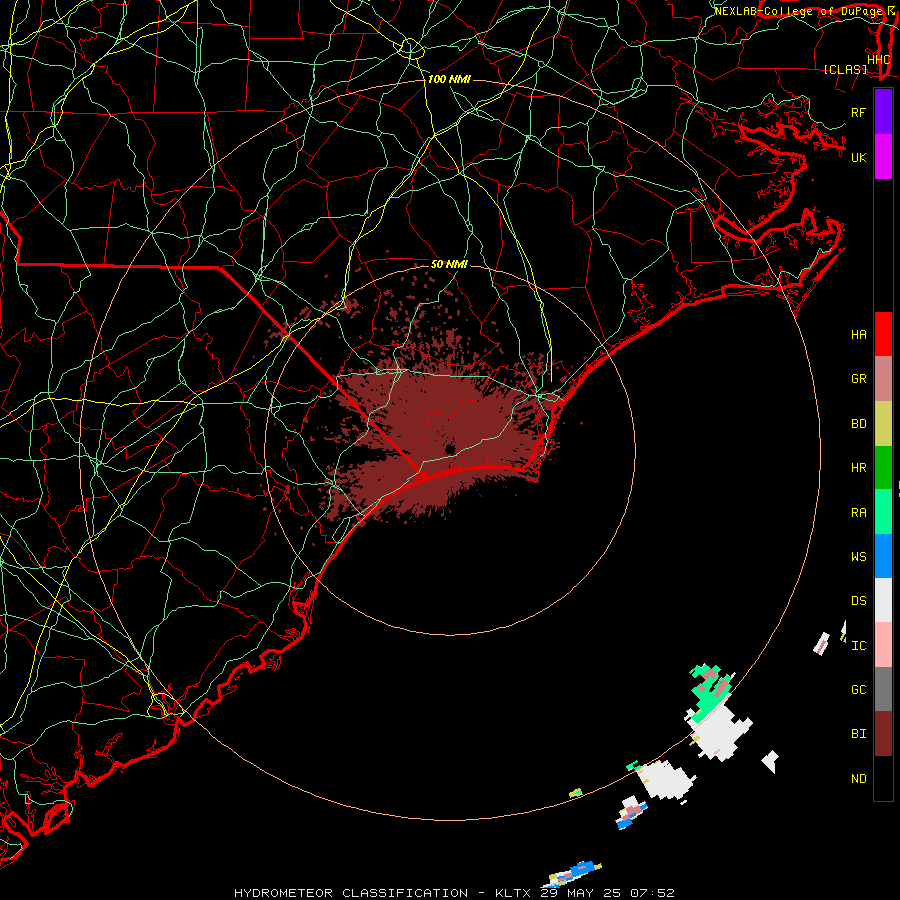Click the DS legend label
This screenshot has height=900, width=900.
[x=858, y=601]
